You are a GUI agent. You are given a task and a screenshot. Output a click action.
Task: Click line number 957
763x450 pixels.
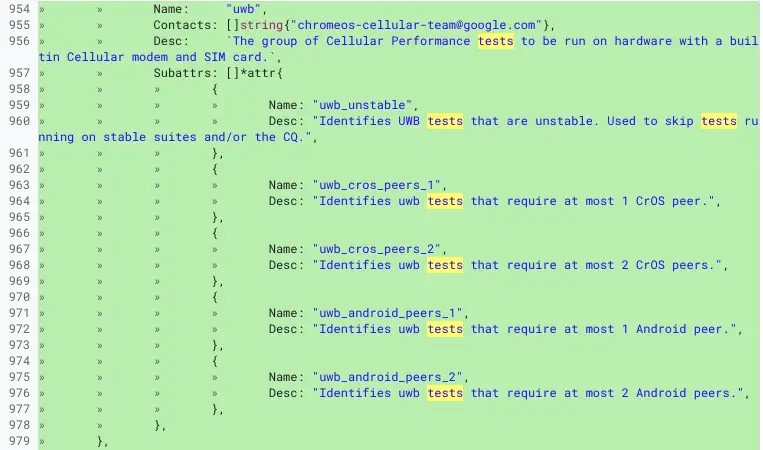pyautogui.click(x=19, y=73)
